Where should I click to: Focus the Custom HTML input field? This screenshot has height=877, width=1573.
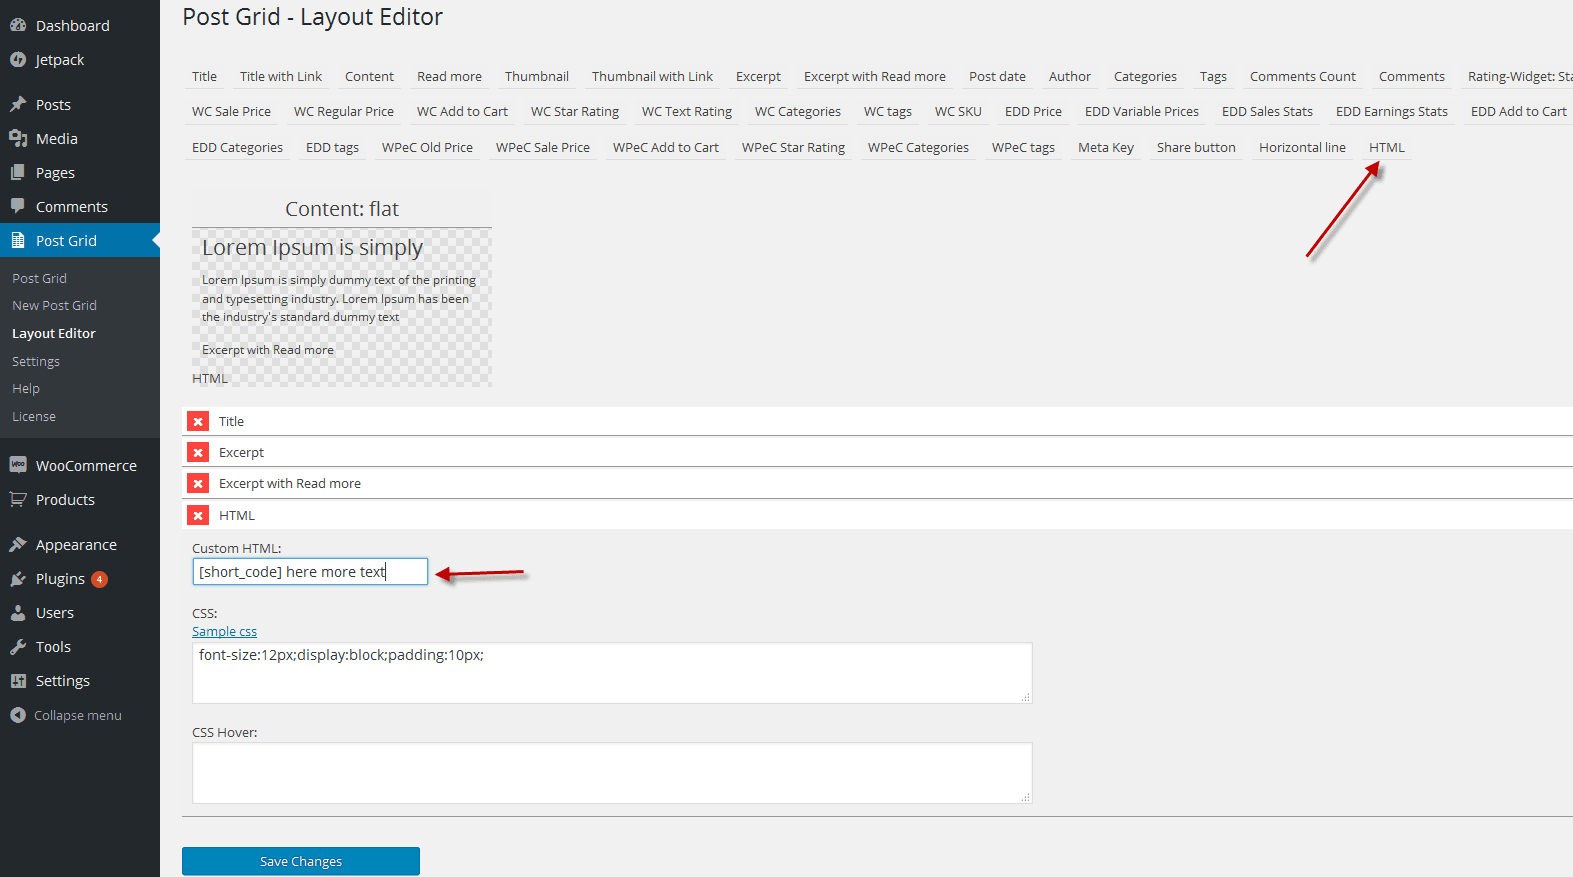click(310, 571)
